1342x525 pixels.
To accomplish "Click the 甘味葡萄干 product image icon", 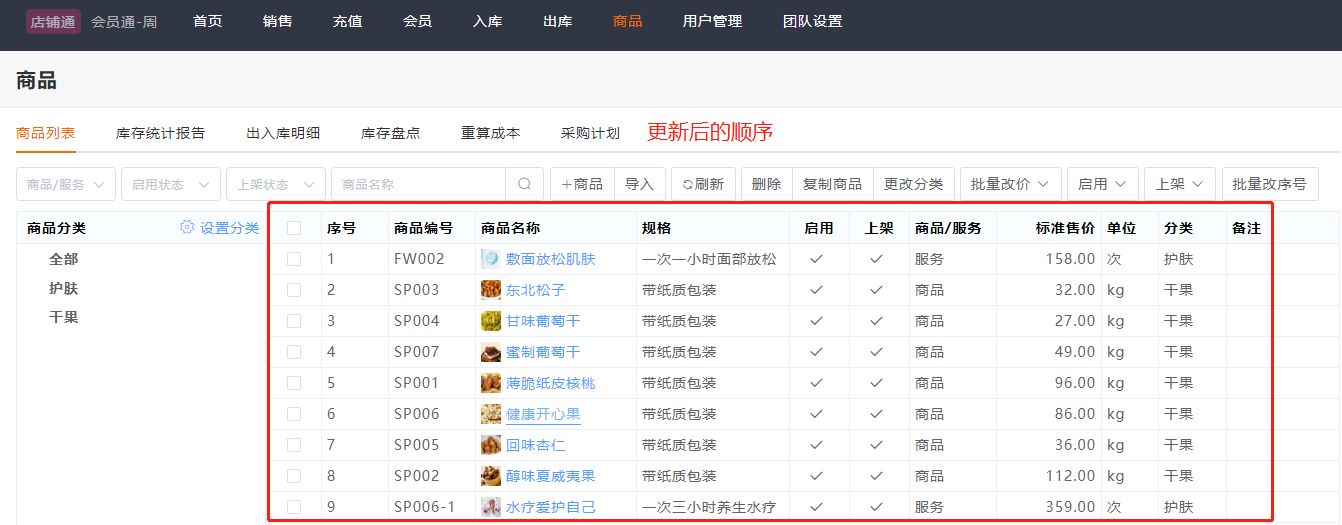I will pyautogui.click(x=490, y=321).
